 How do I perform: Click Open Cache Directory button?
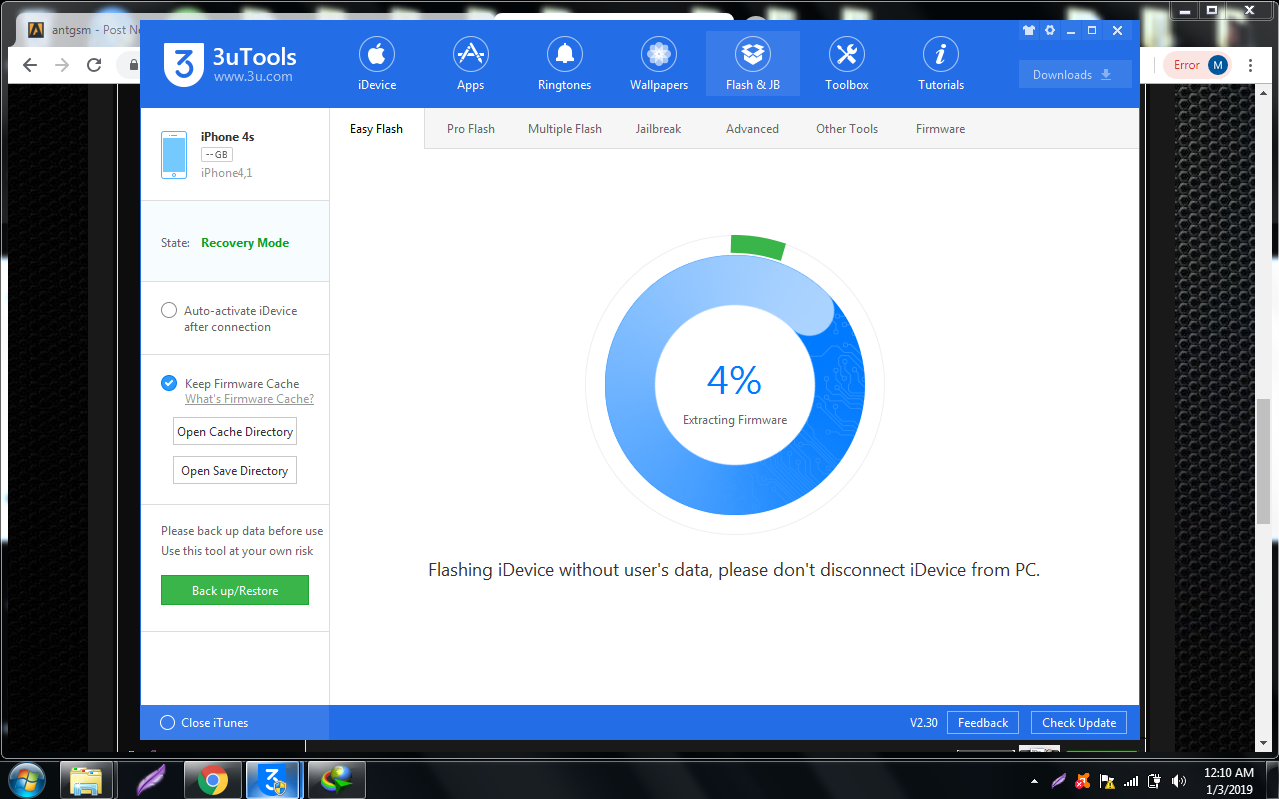click(235, 432)
